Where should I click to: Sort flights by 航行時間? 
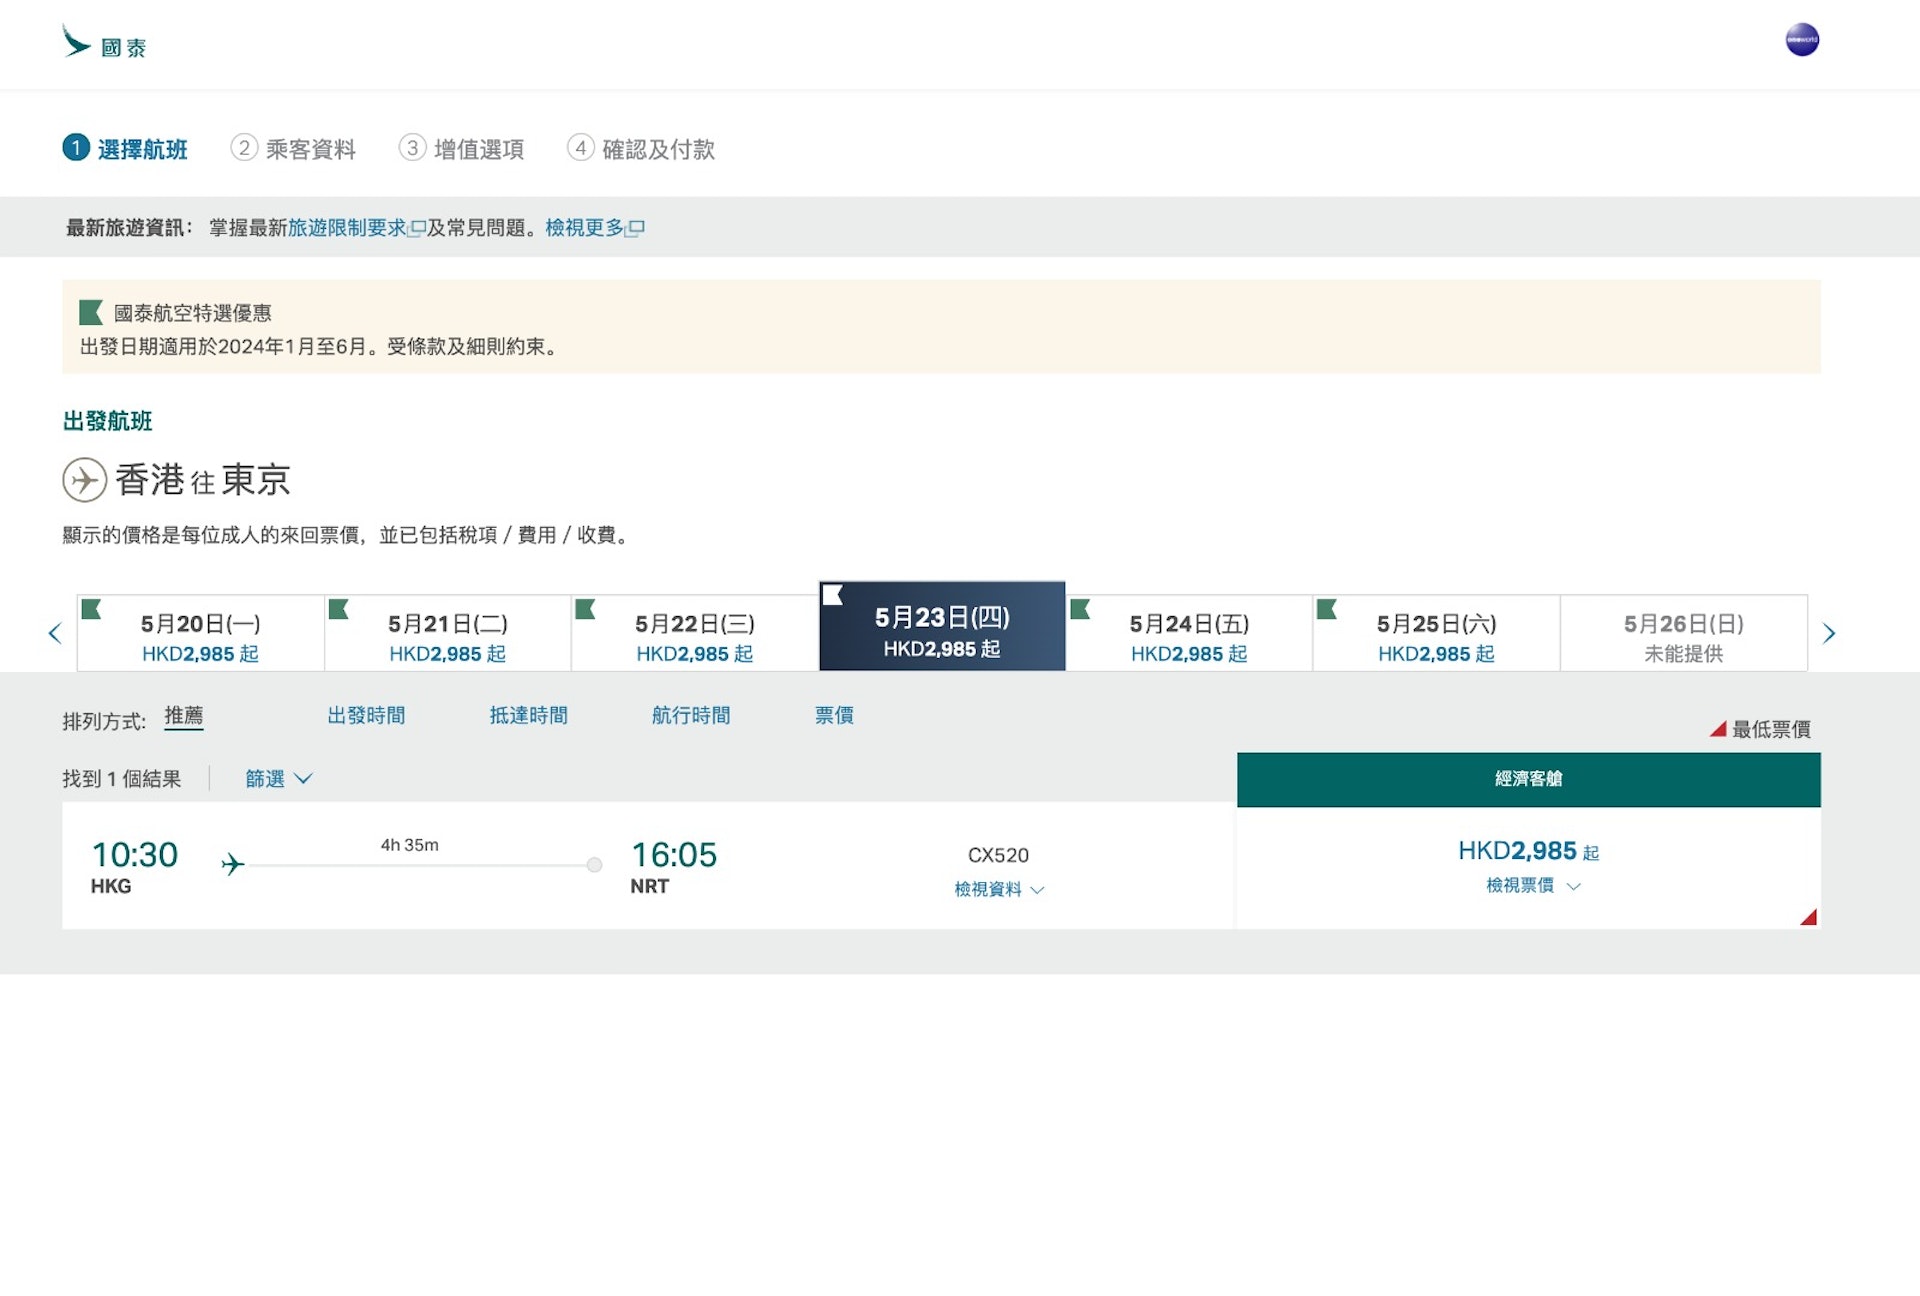click(x=691, y=716)
